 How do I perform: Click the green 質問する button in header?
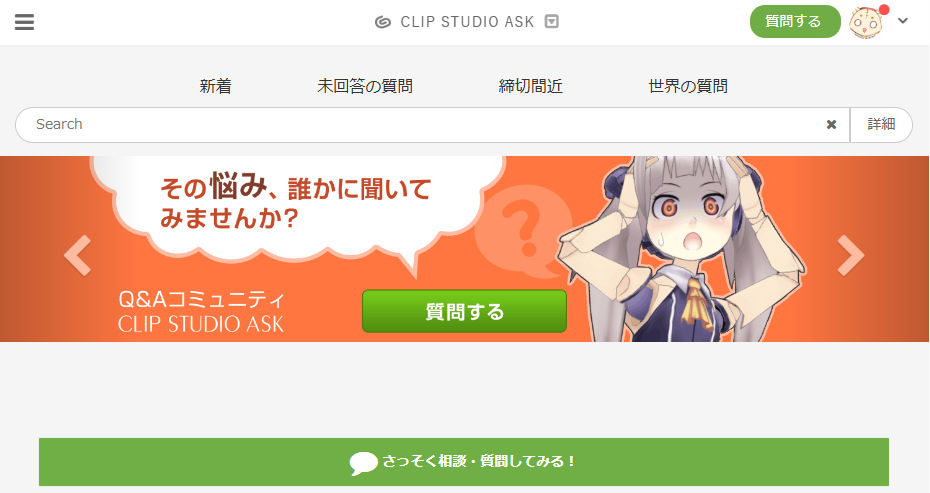click(795, 21)
